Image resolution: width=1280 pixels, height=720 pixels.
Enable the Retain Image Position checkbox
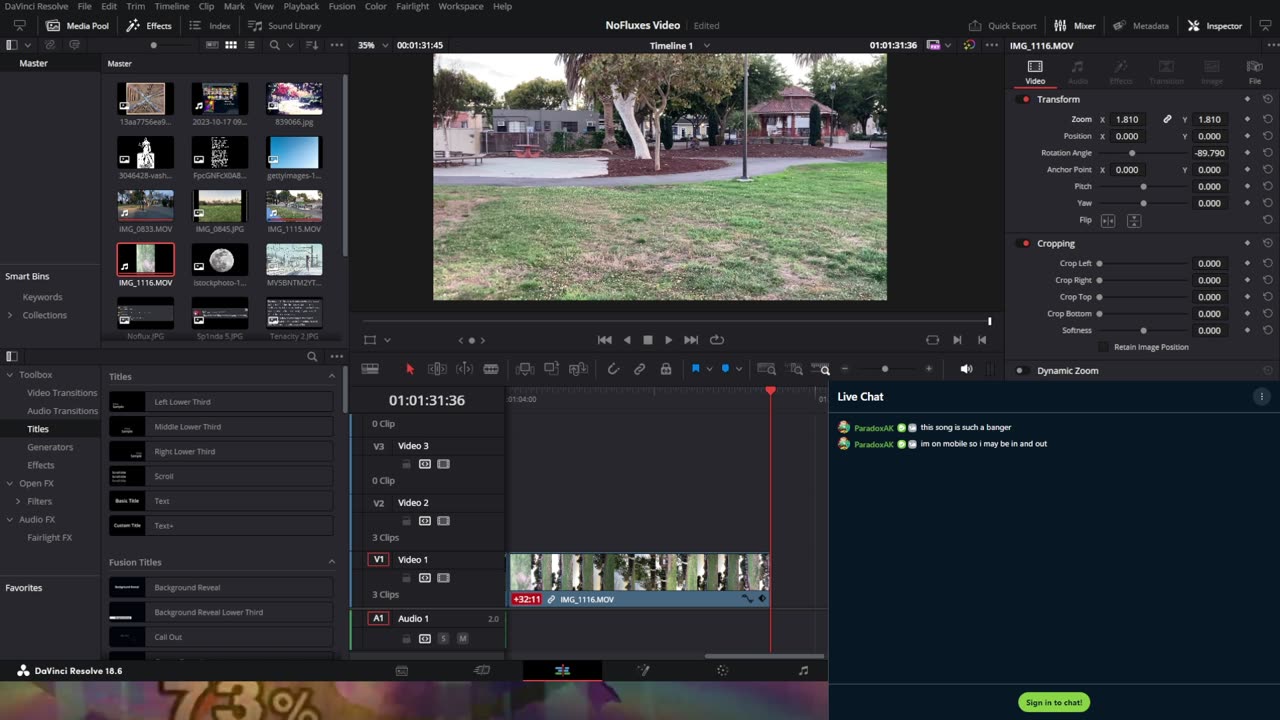pos(1104,347)
